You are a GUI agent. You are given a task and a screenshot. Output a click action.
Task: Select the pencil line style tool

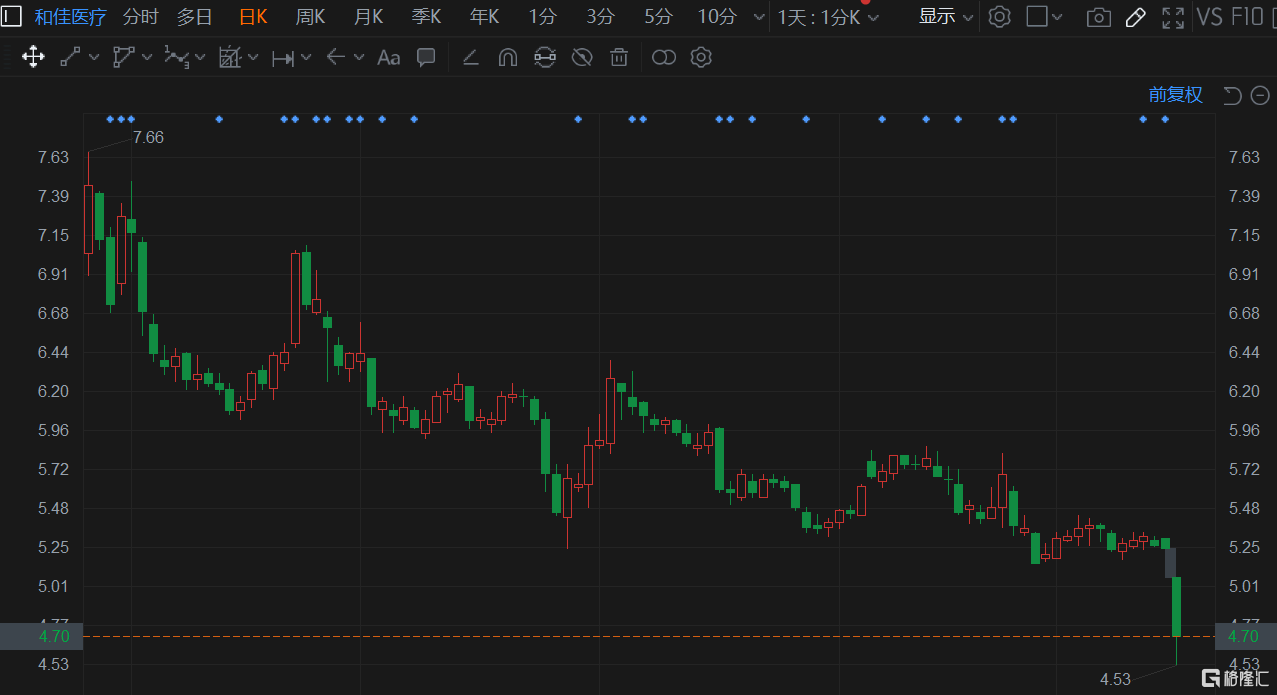(x=470, y=57)
